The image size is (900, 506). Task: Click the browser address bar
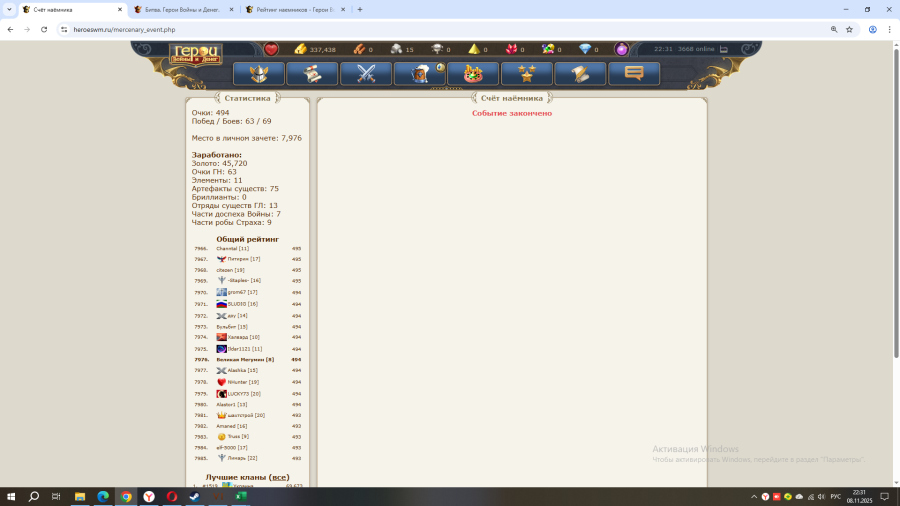tap(400, 29)
